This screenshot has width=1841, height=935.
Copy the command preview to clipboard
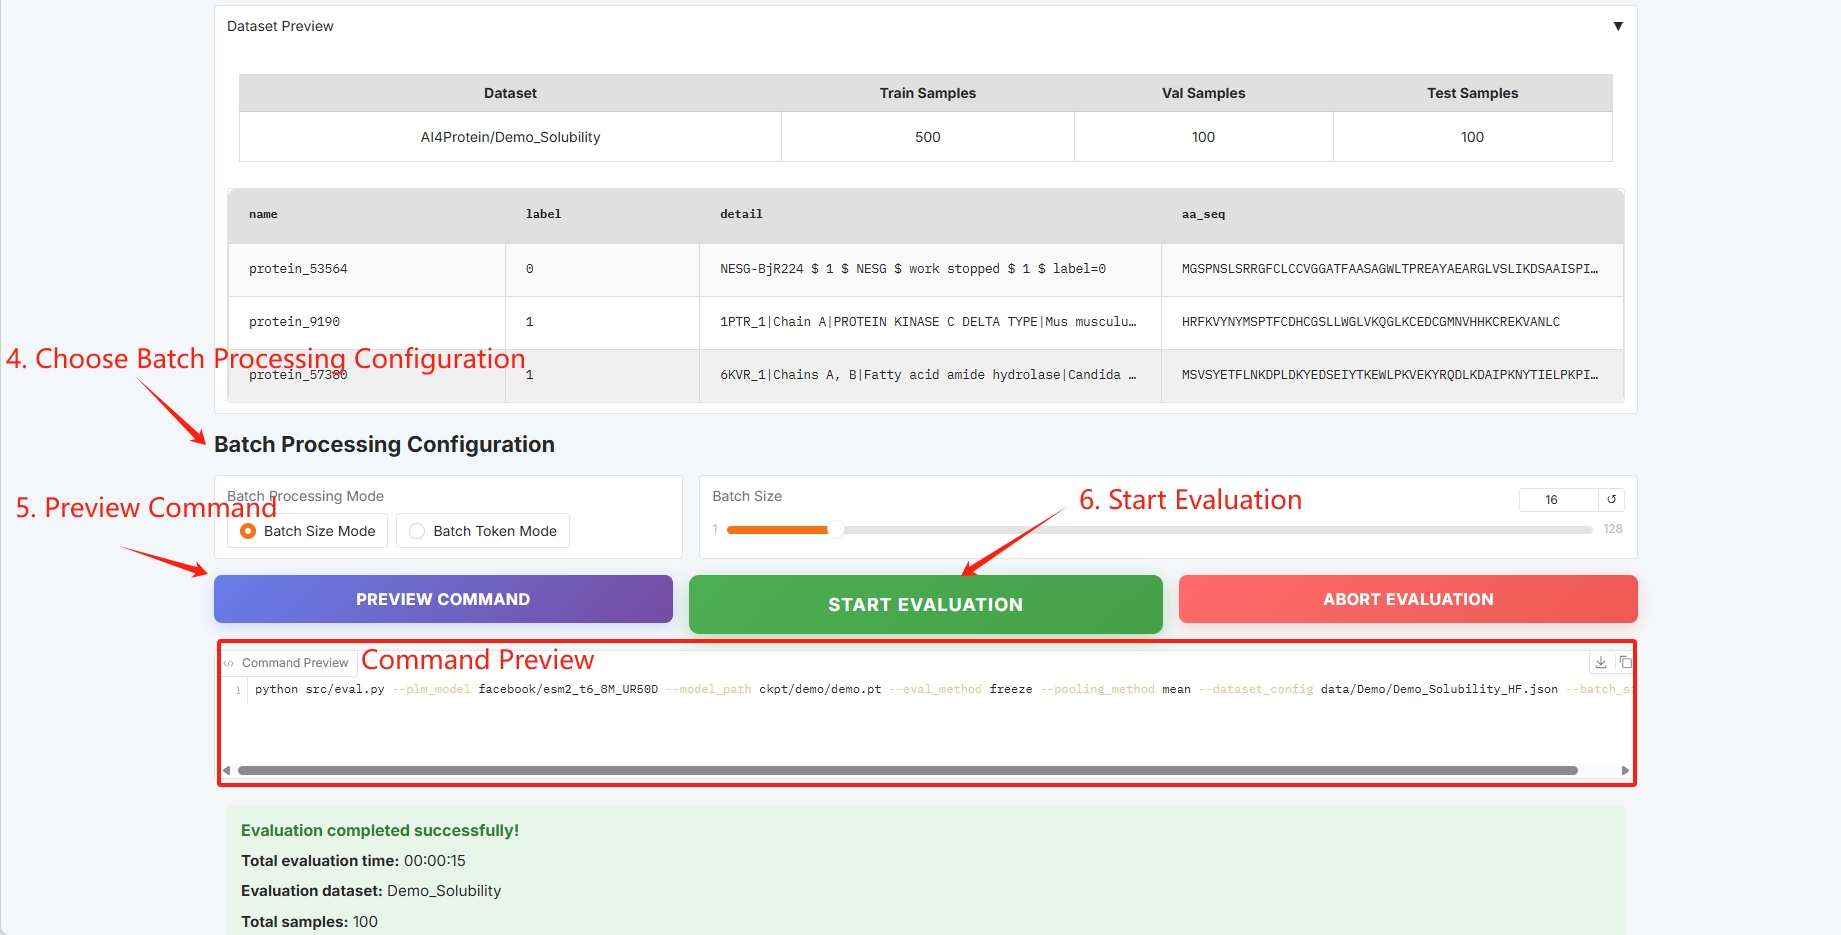[1625, 662]
